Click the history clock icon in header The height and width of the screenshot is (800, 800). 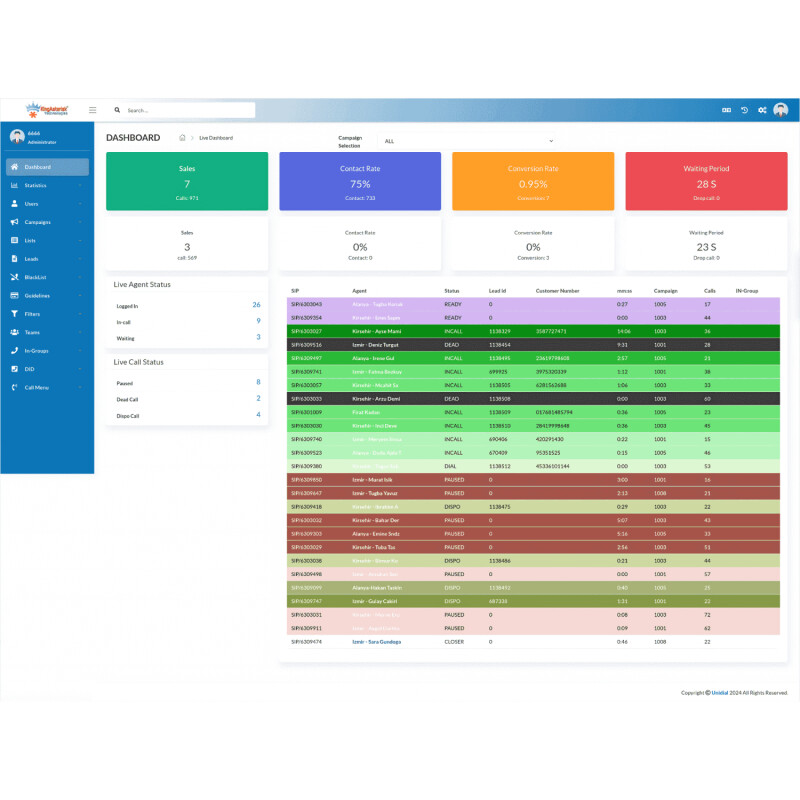(x=744, y=110)
